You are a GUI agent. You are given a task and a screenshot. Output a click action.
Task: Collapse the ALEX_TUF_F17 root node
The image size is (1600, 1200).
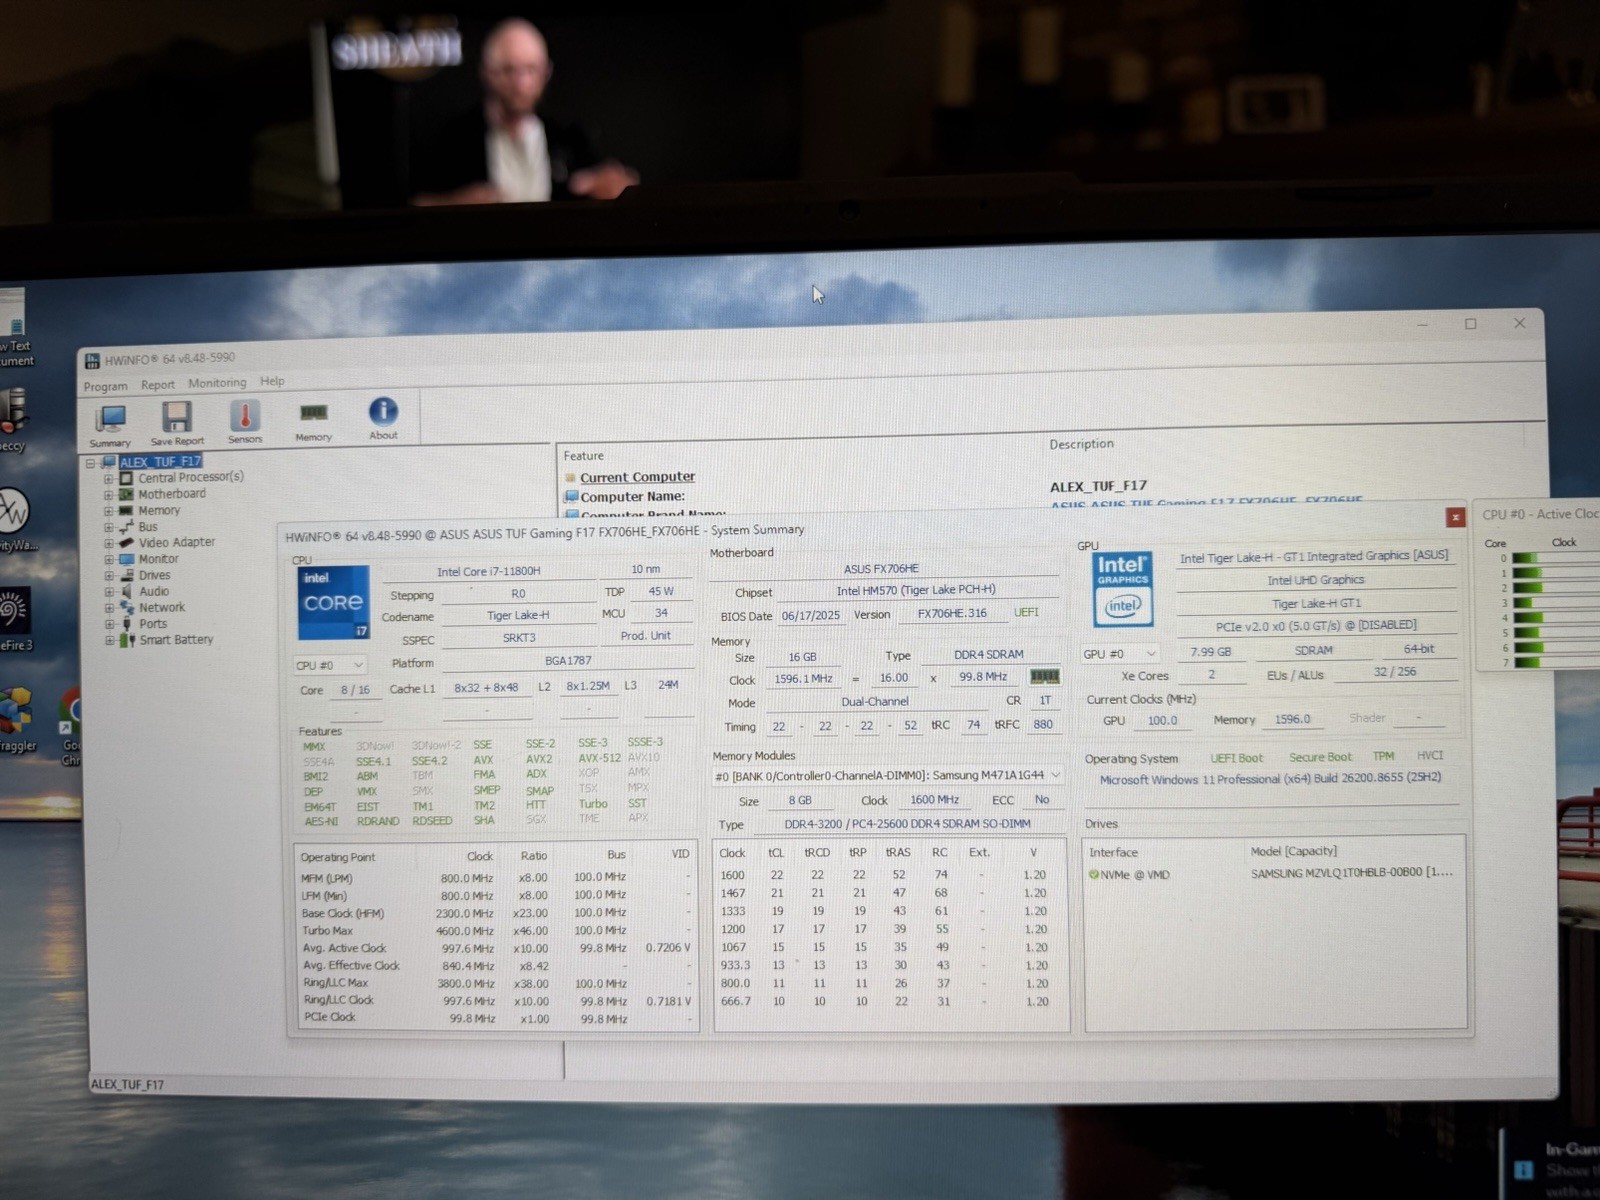click(91, 463)
